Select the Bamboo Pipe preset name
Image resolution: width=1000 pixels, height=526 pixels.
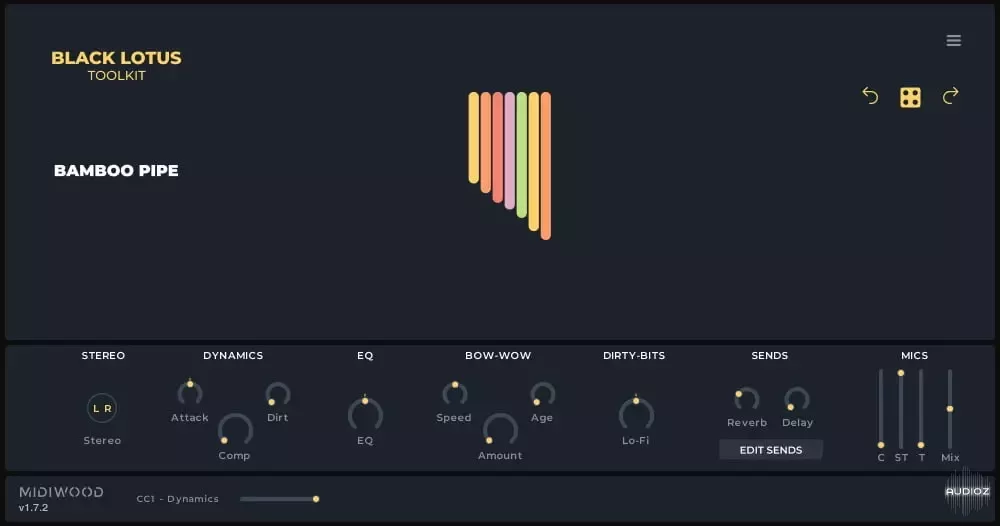(116, 171)
